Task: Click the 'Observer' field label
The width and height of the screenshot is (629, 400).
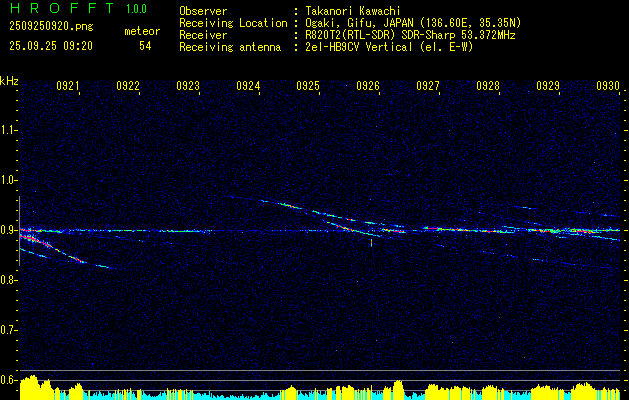Action: coord(203,11)
